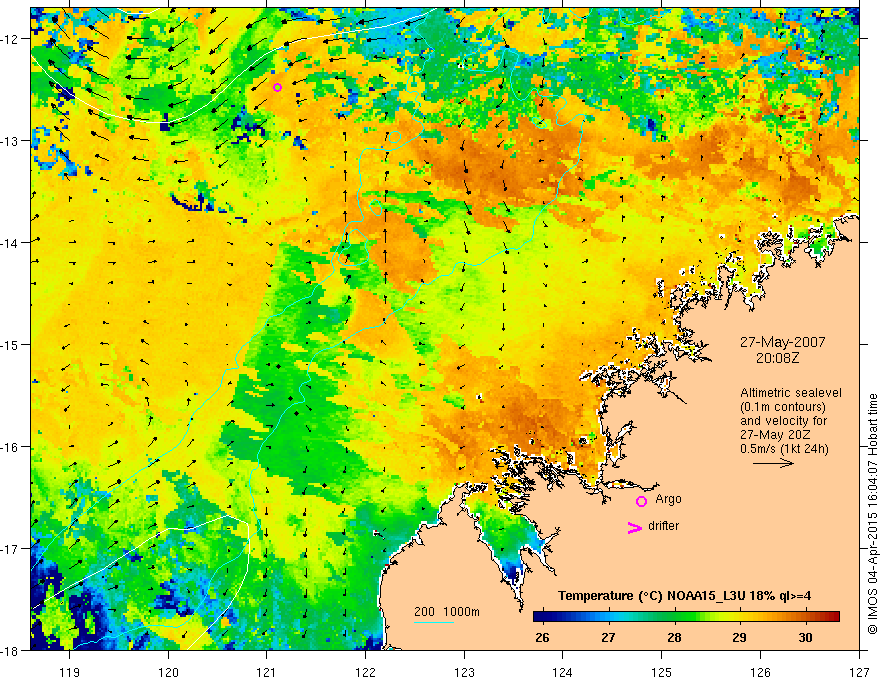Click the 'and velocity for' caption line
Viewport: 880px width, 680px height.
(x=783, y=421)
